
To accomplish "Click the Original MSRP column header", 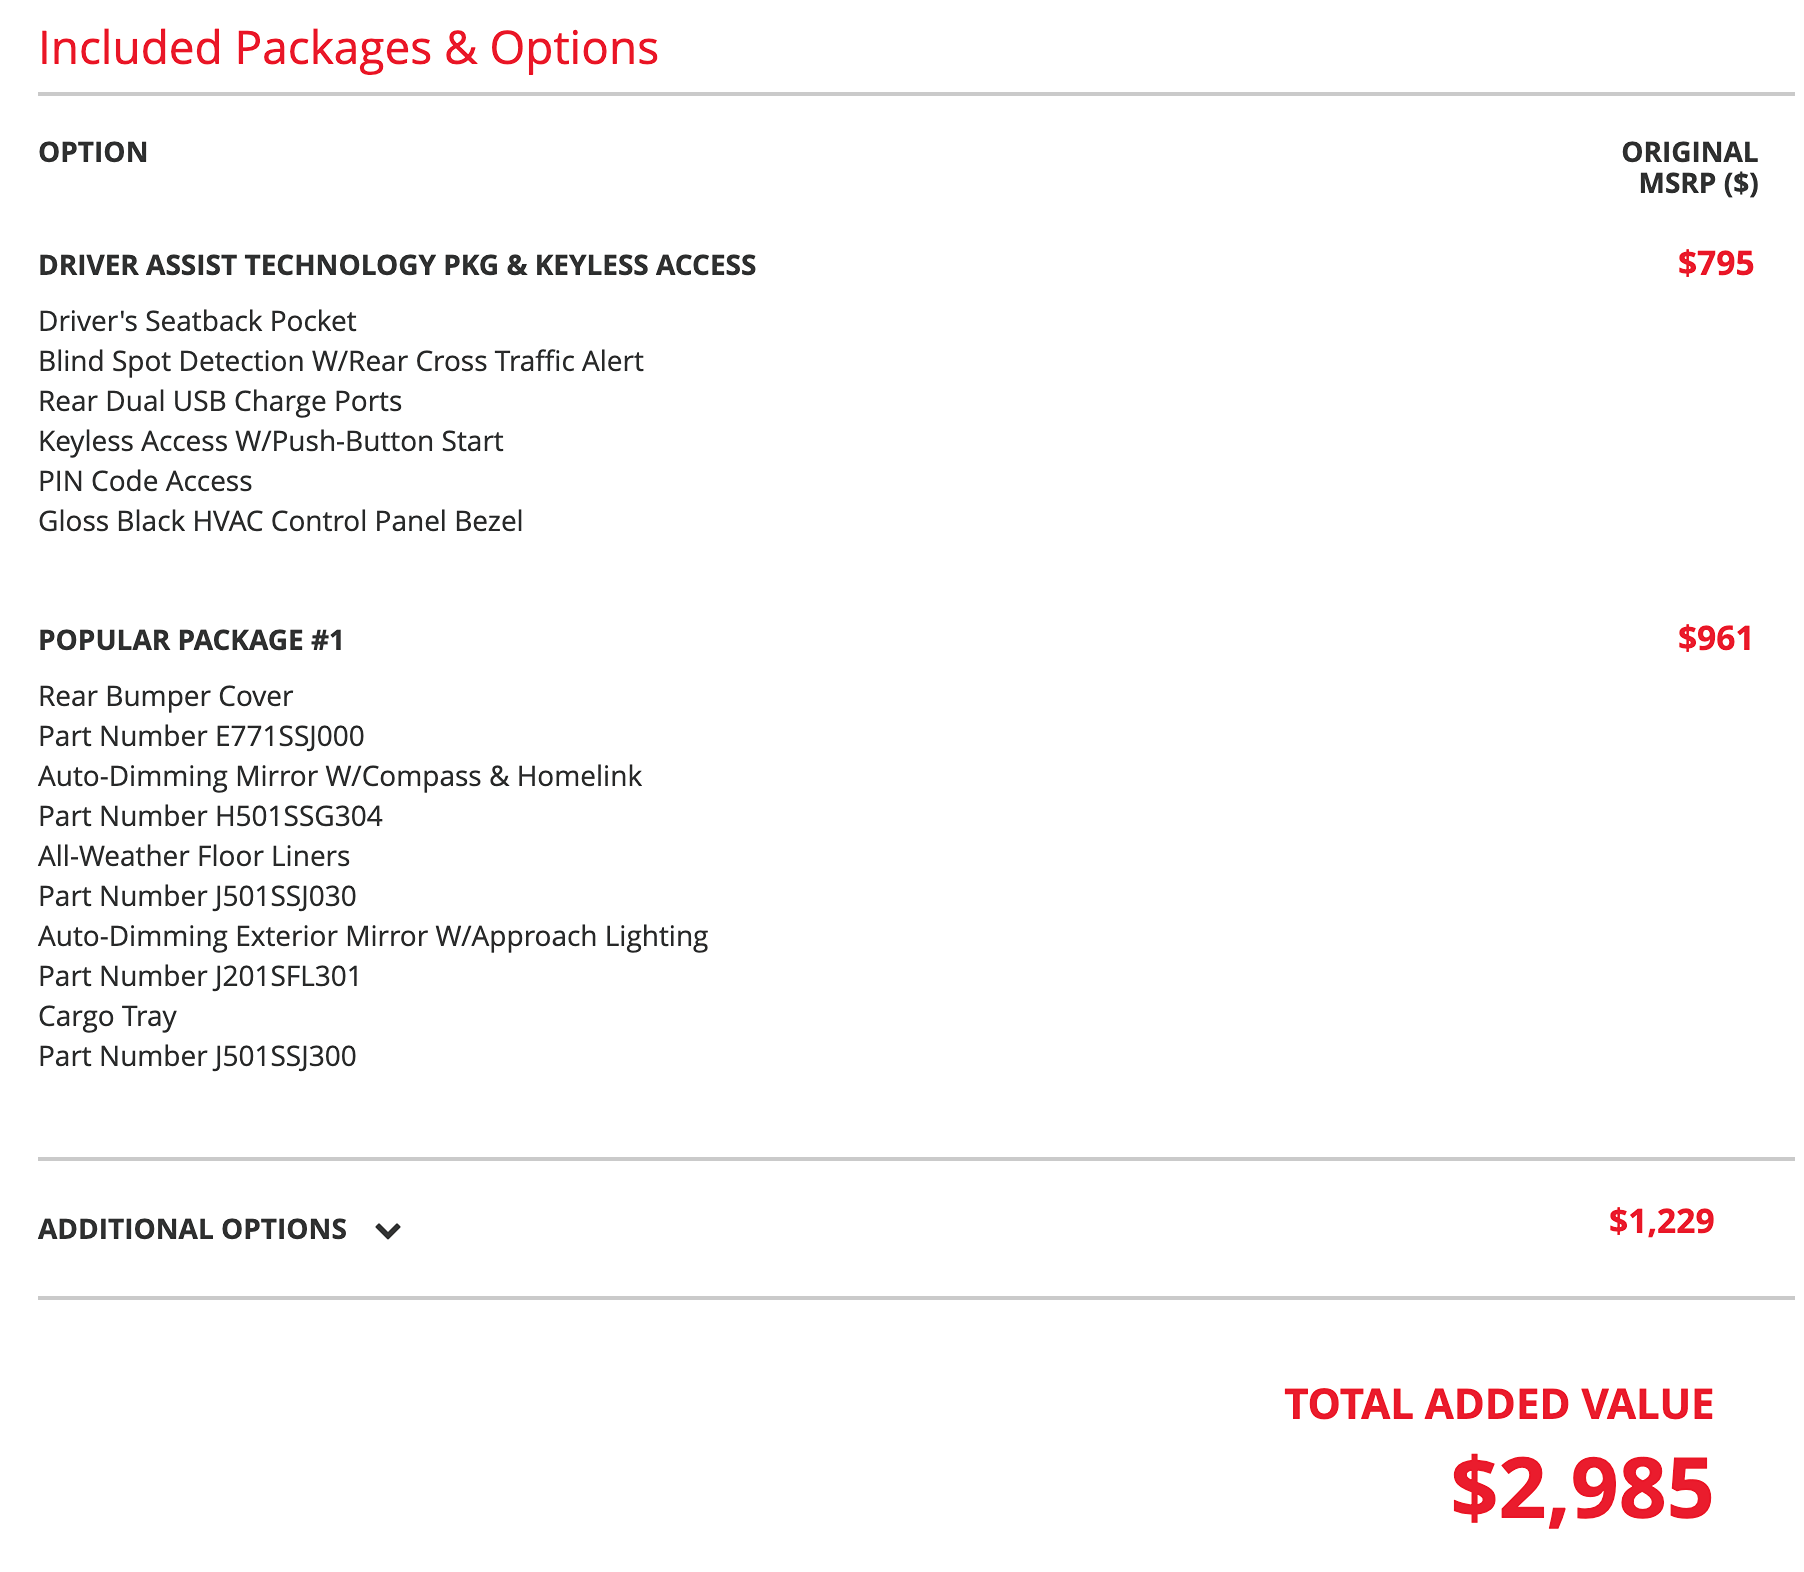I will [x=1689, y=167].
